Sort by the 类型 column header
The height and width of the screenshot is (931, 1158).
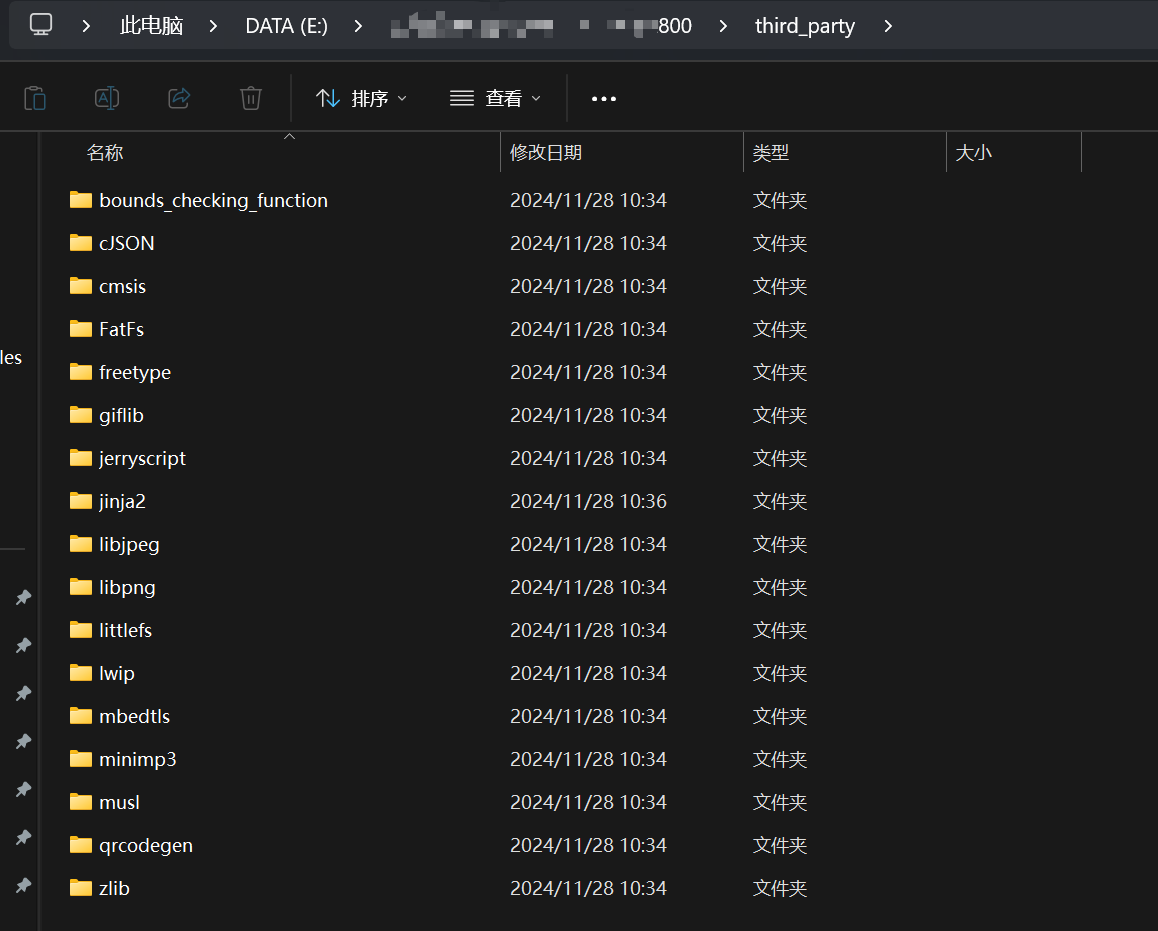coord(770,153)
